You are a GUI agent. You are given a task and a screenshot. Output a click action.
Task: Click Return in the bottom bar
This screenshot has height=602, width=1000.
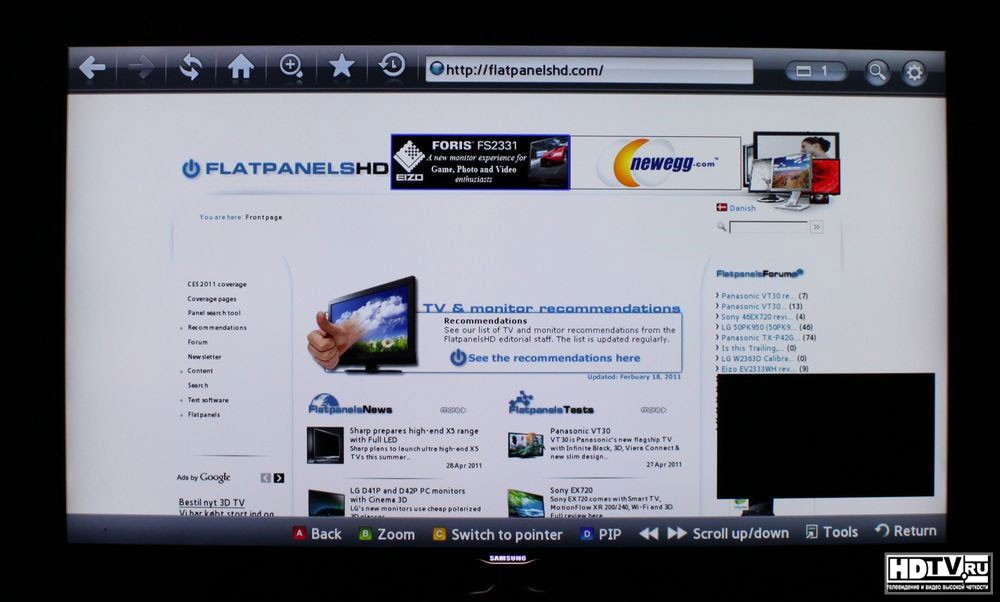(x=906, y=531)
